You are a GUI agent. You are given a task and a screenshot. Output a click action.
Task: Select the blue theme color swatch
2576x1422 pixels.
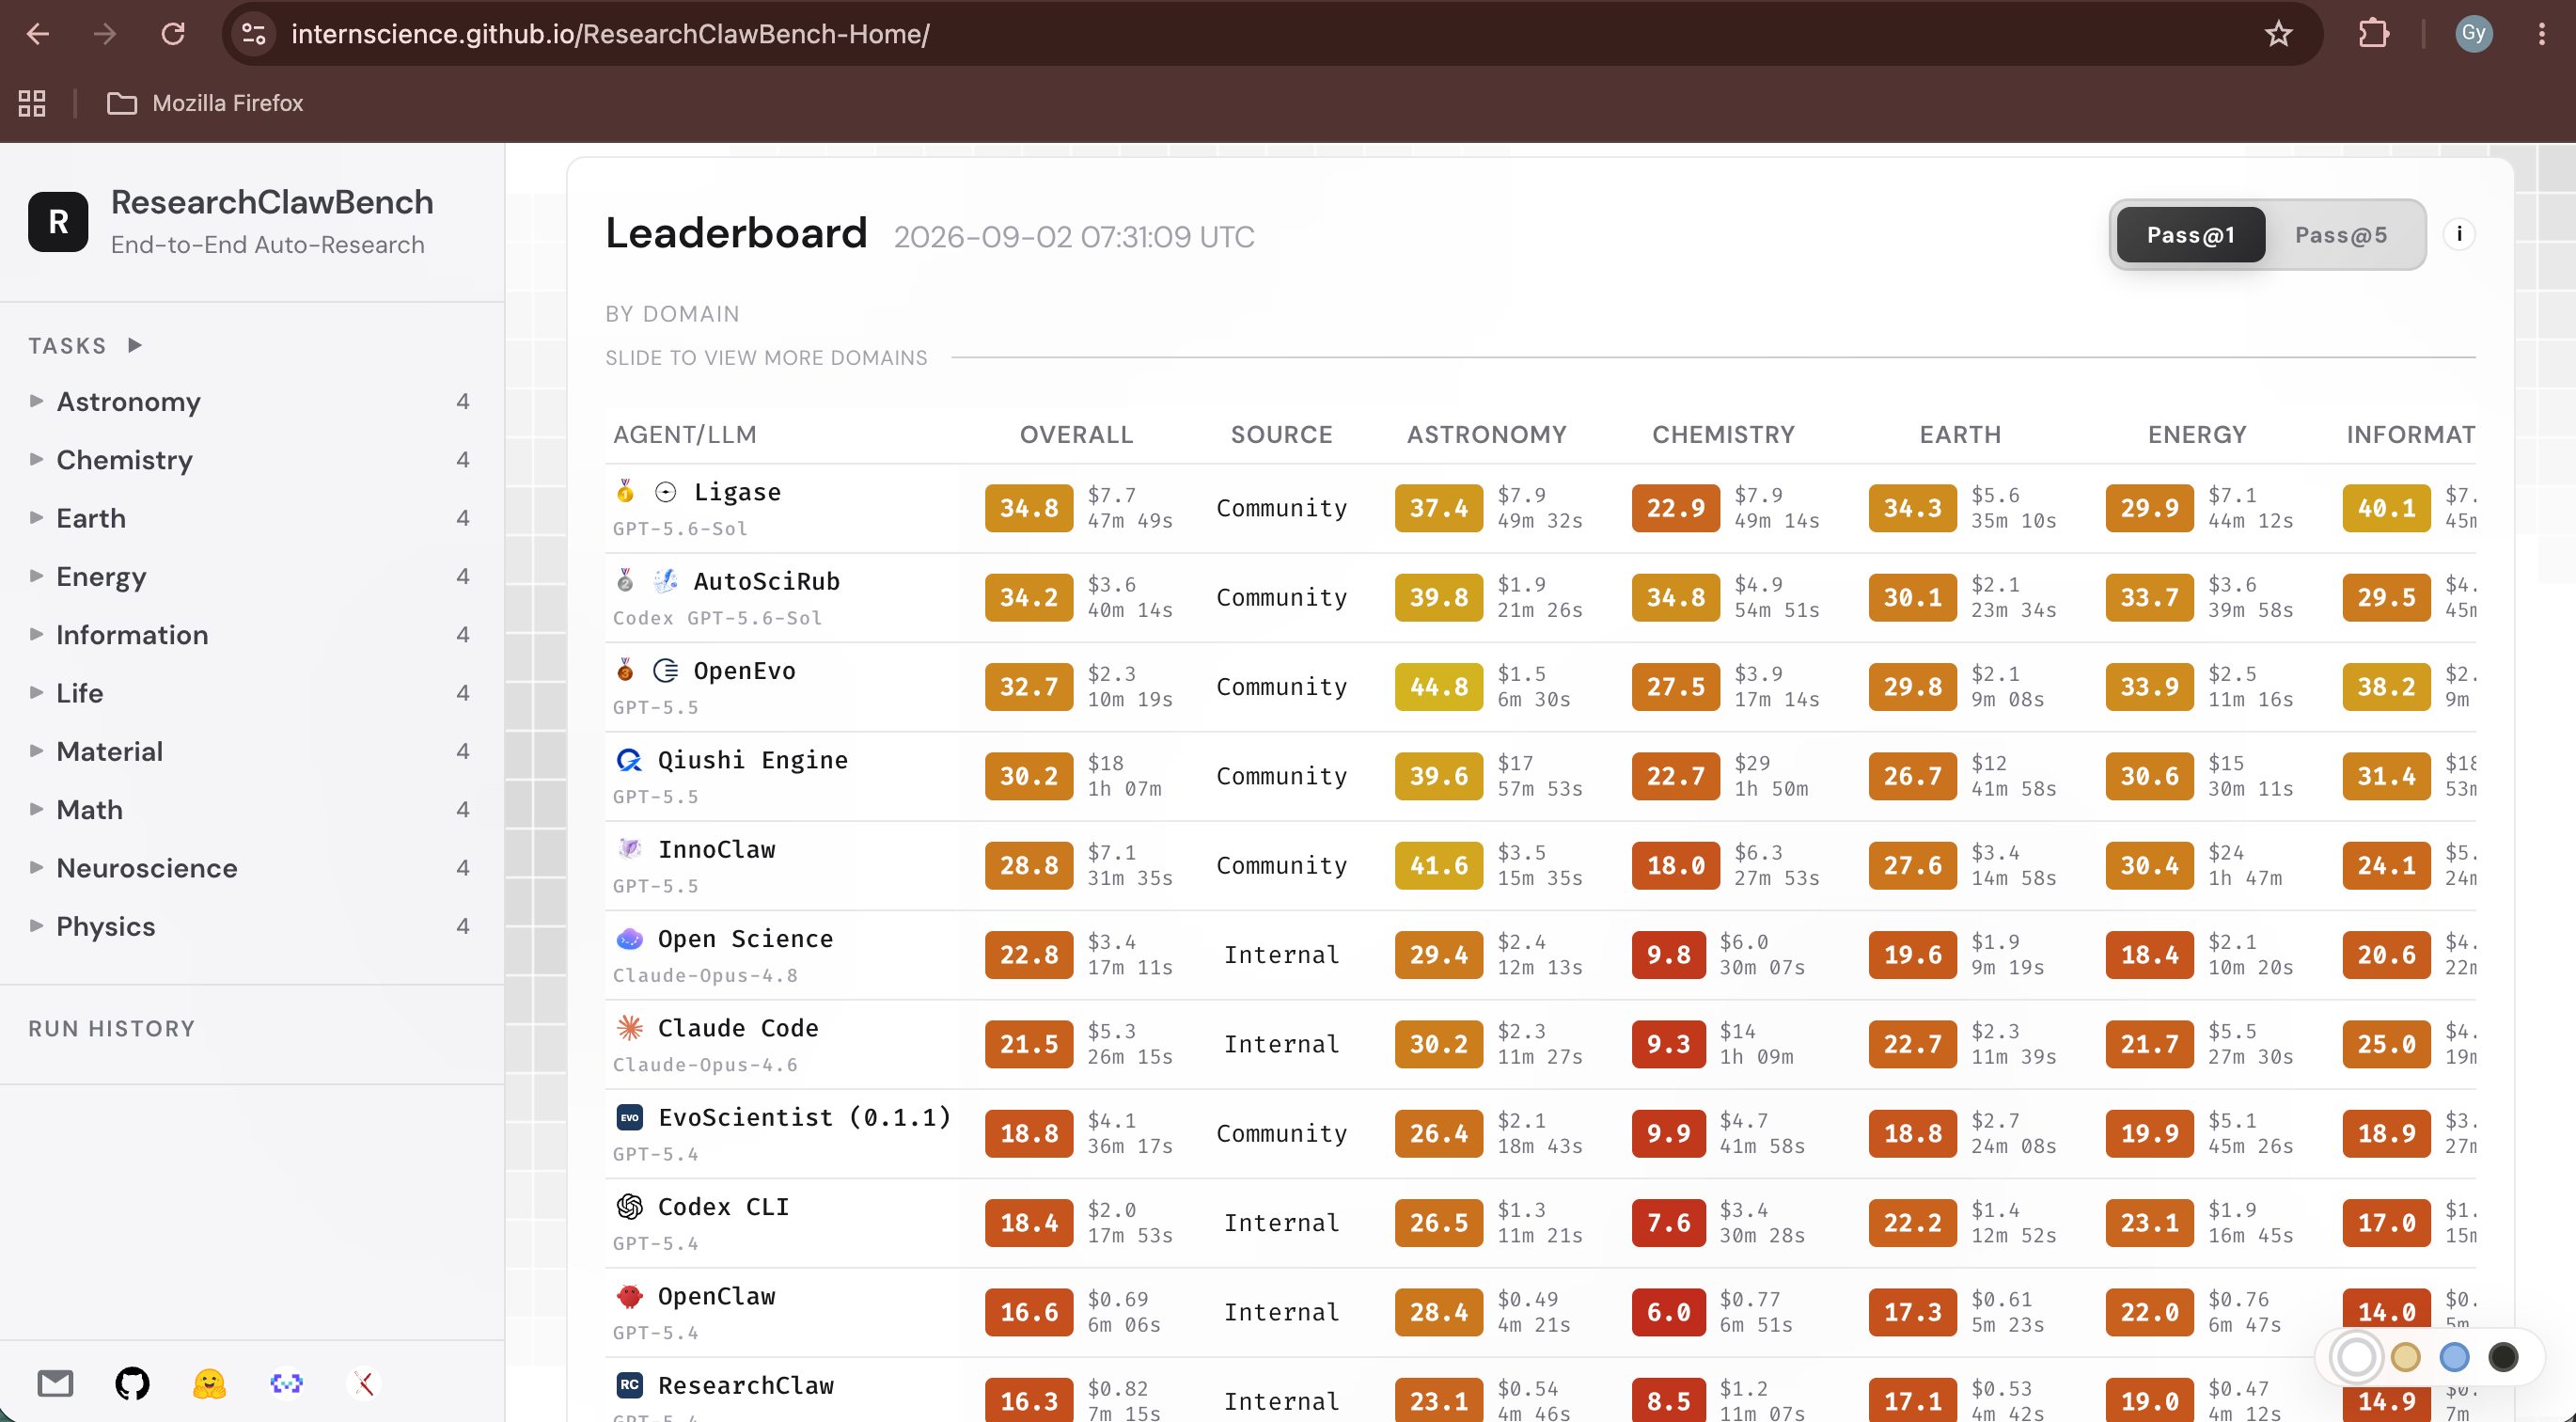tap(2454, 1357)
